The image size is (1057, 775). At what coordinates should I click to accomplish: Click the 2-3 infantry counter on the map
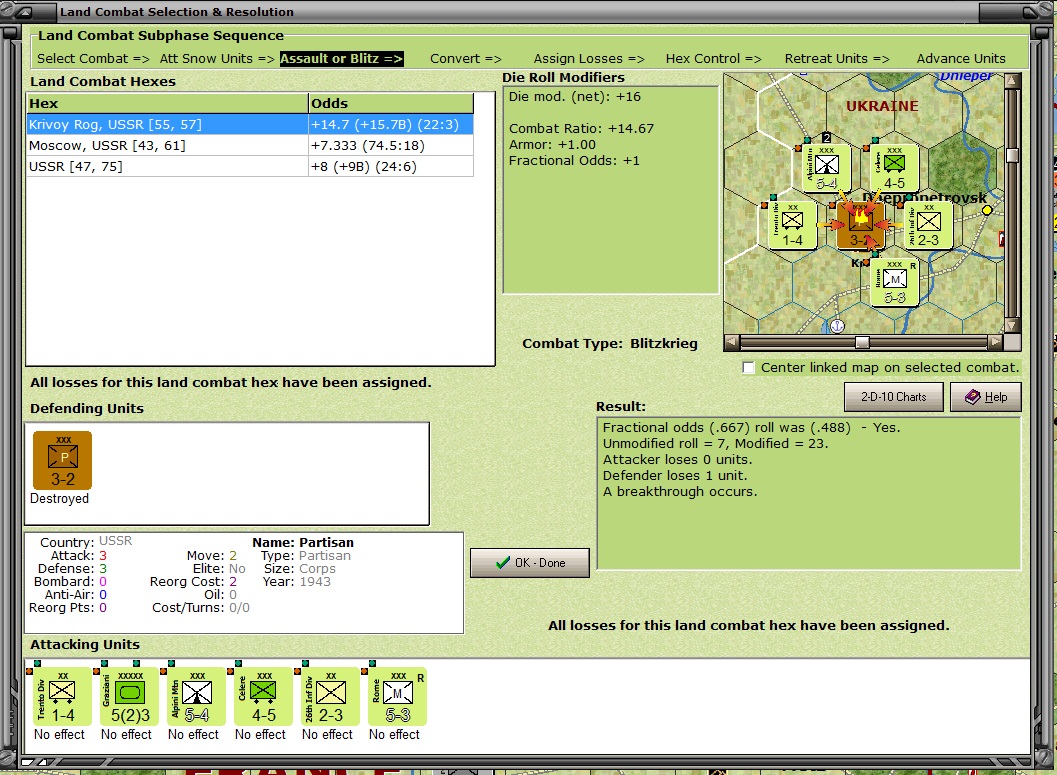click(928, 225)
